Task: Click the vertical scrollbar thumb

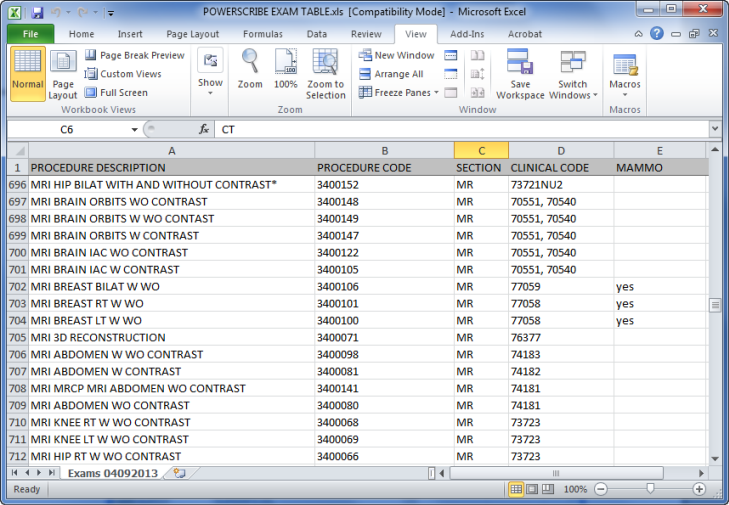Action: coord(715,306)
